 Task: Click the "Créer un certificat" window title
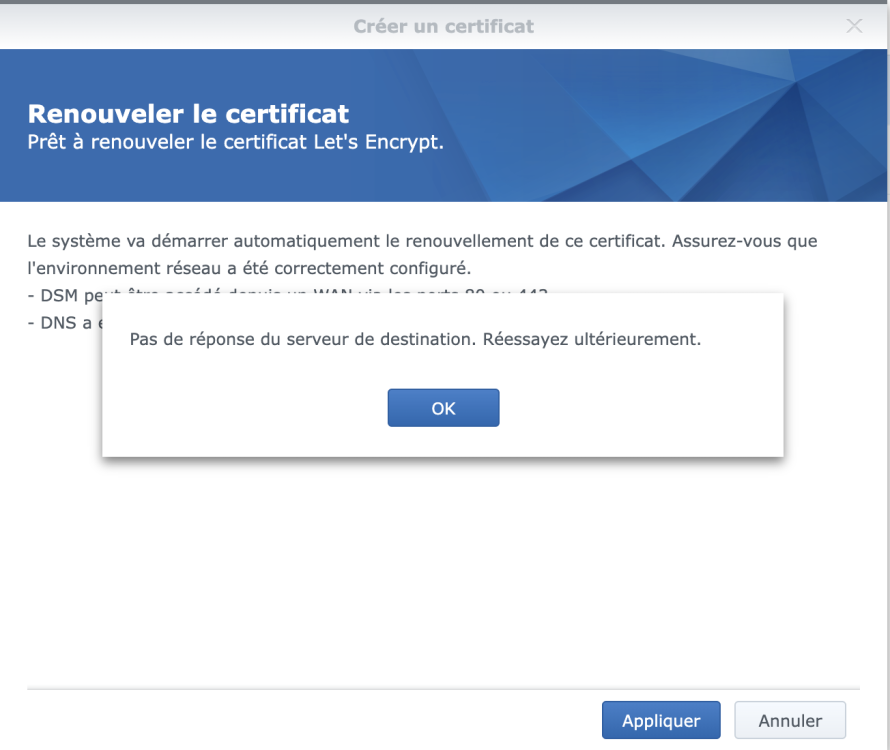443,26
